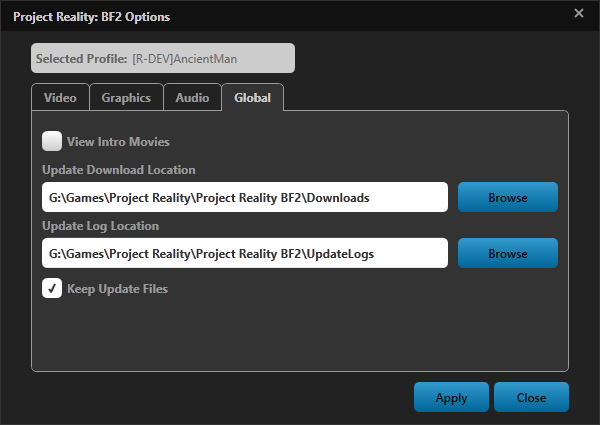
Task: Browse for the update download location
Action: [x=507, y=198]
